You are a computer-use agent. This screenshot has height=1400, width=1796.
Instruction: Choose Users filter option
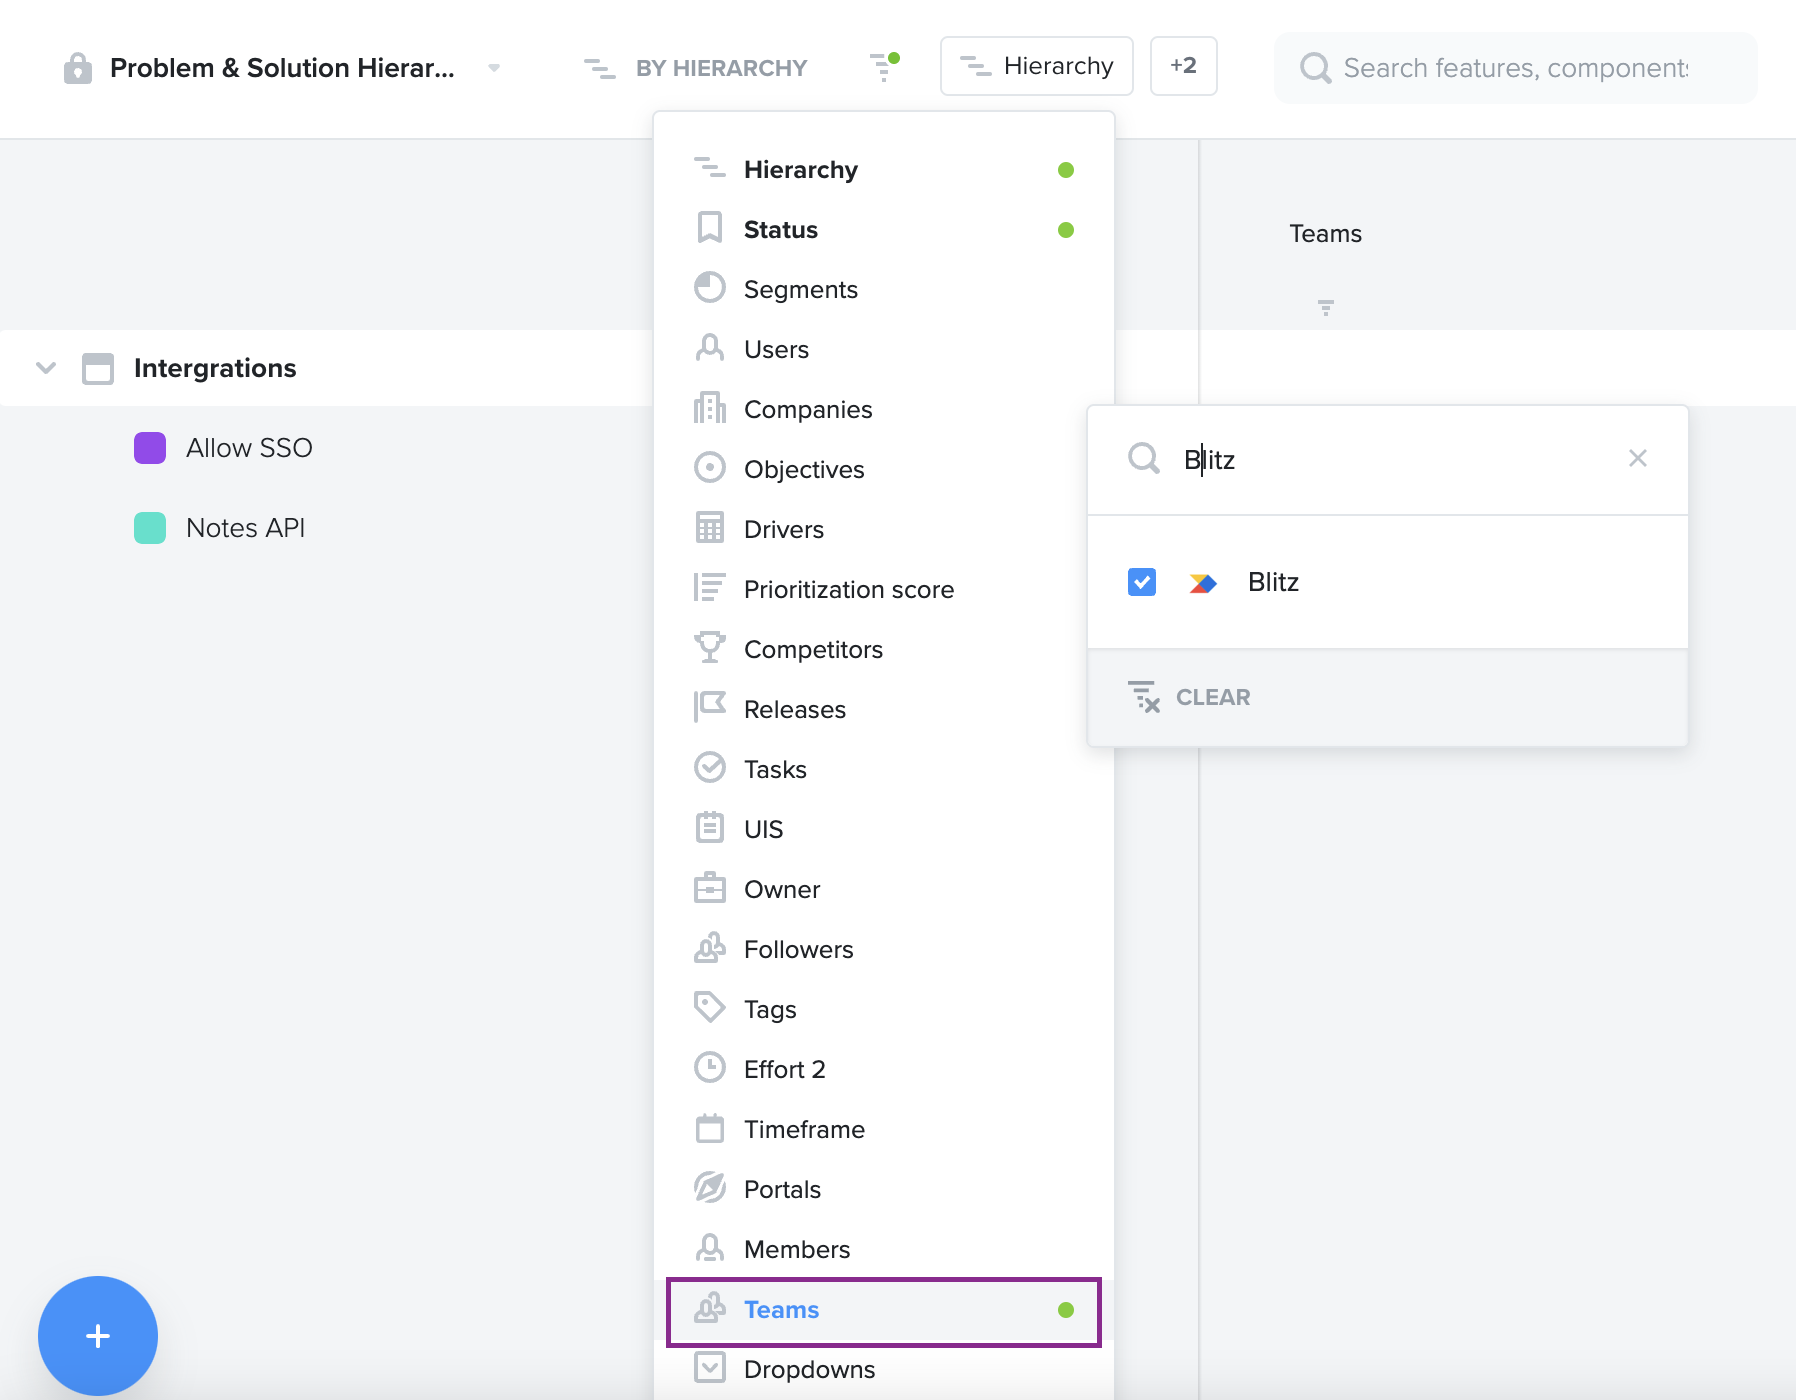pyautogui.click(x=884, y=350)
